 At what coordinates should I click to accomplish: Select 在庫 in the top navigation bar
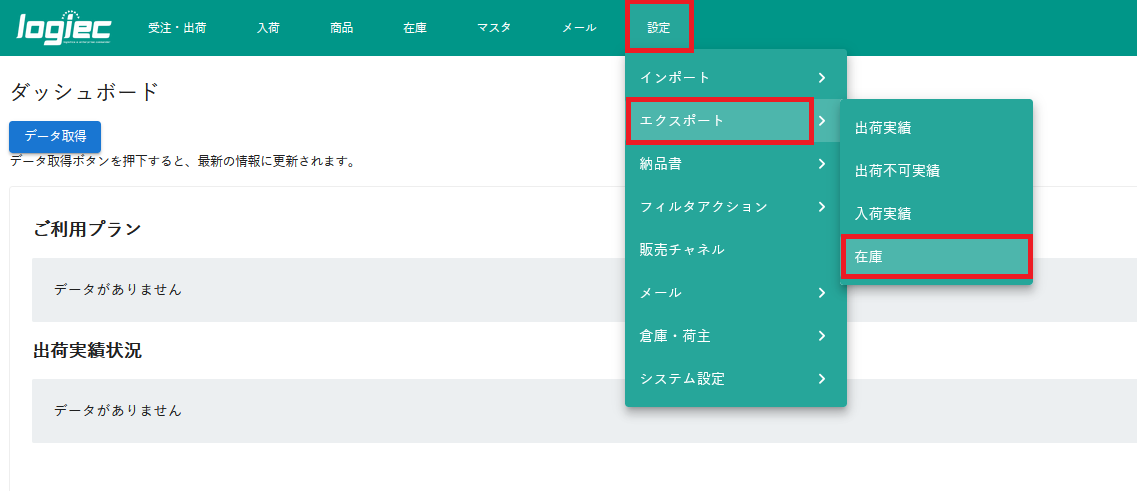click(x=415, y=28)
